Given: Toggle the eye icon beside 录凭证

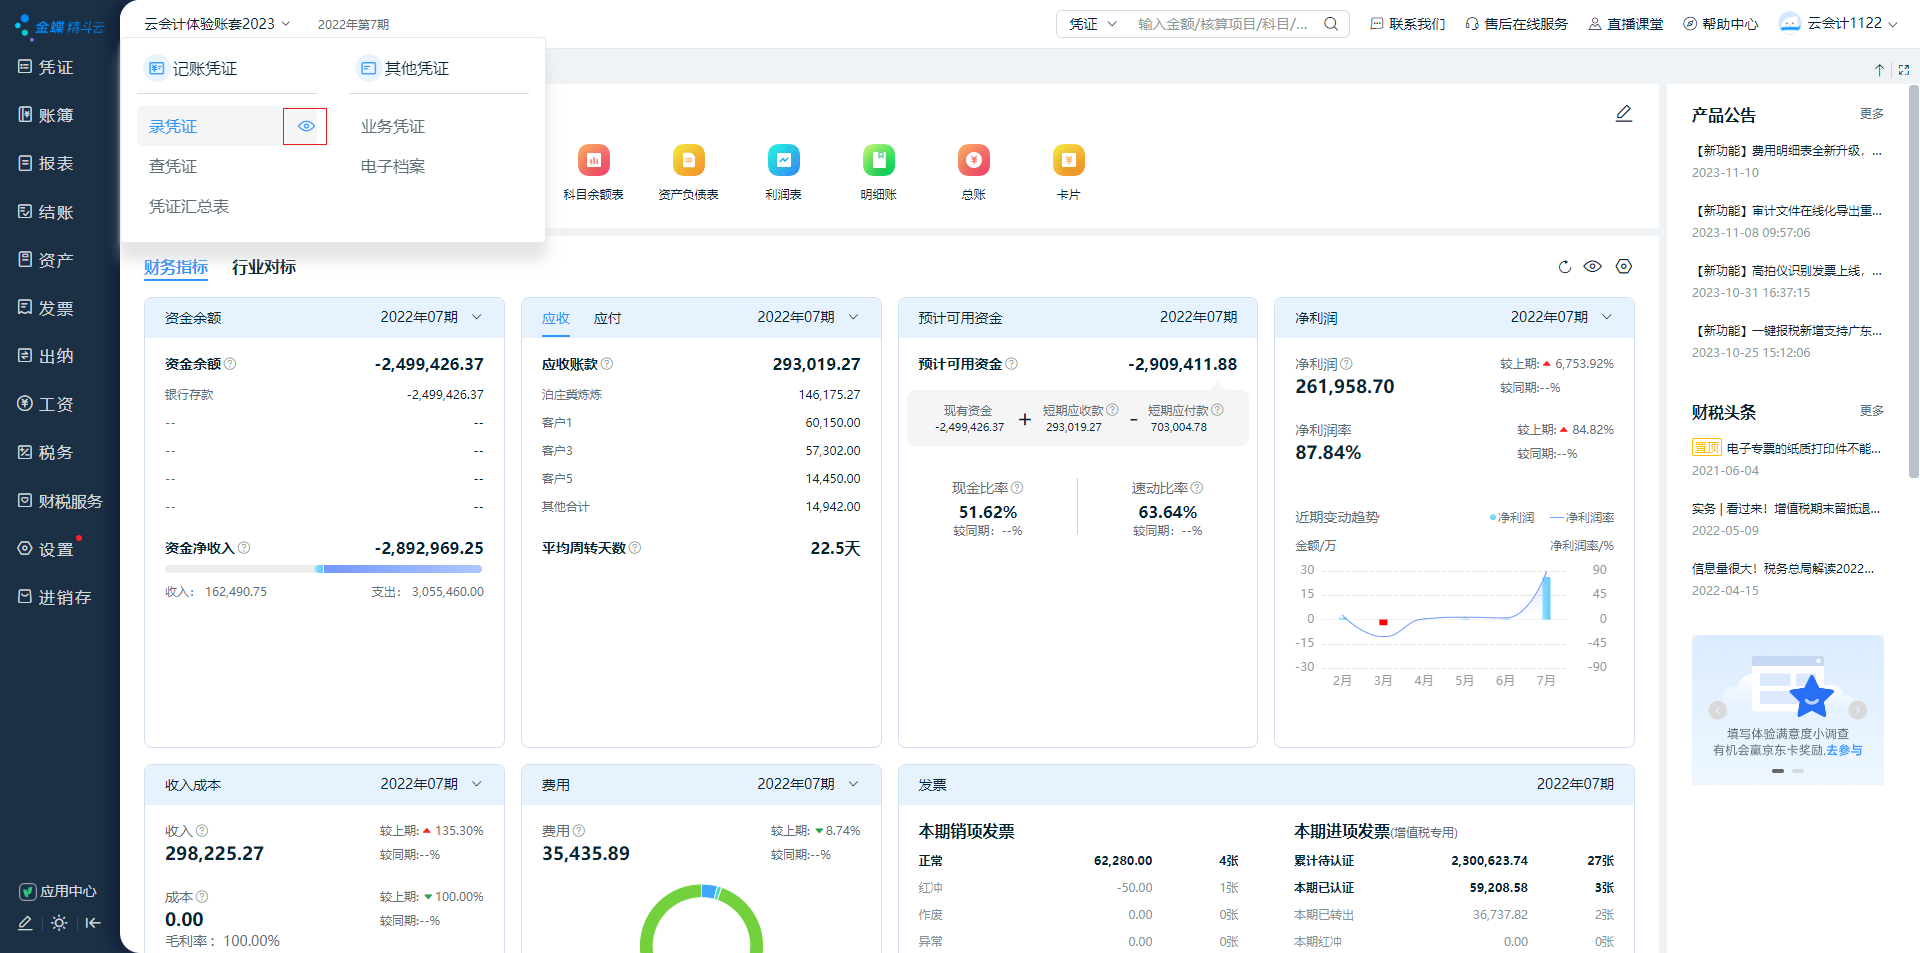Looking at the screenshot, I should [306, 126].
